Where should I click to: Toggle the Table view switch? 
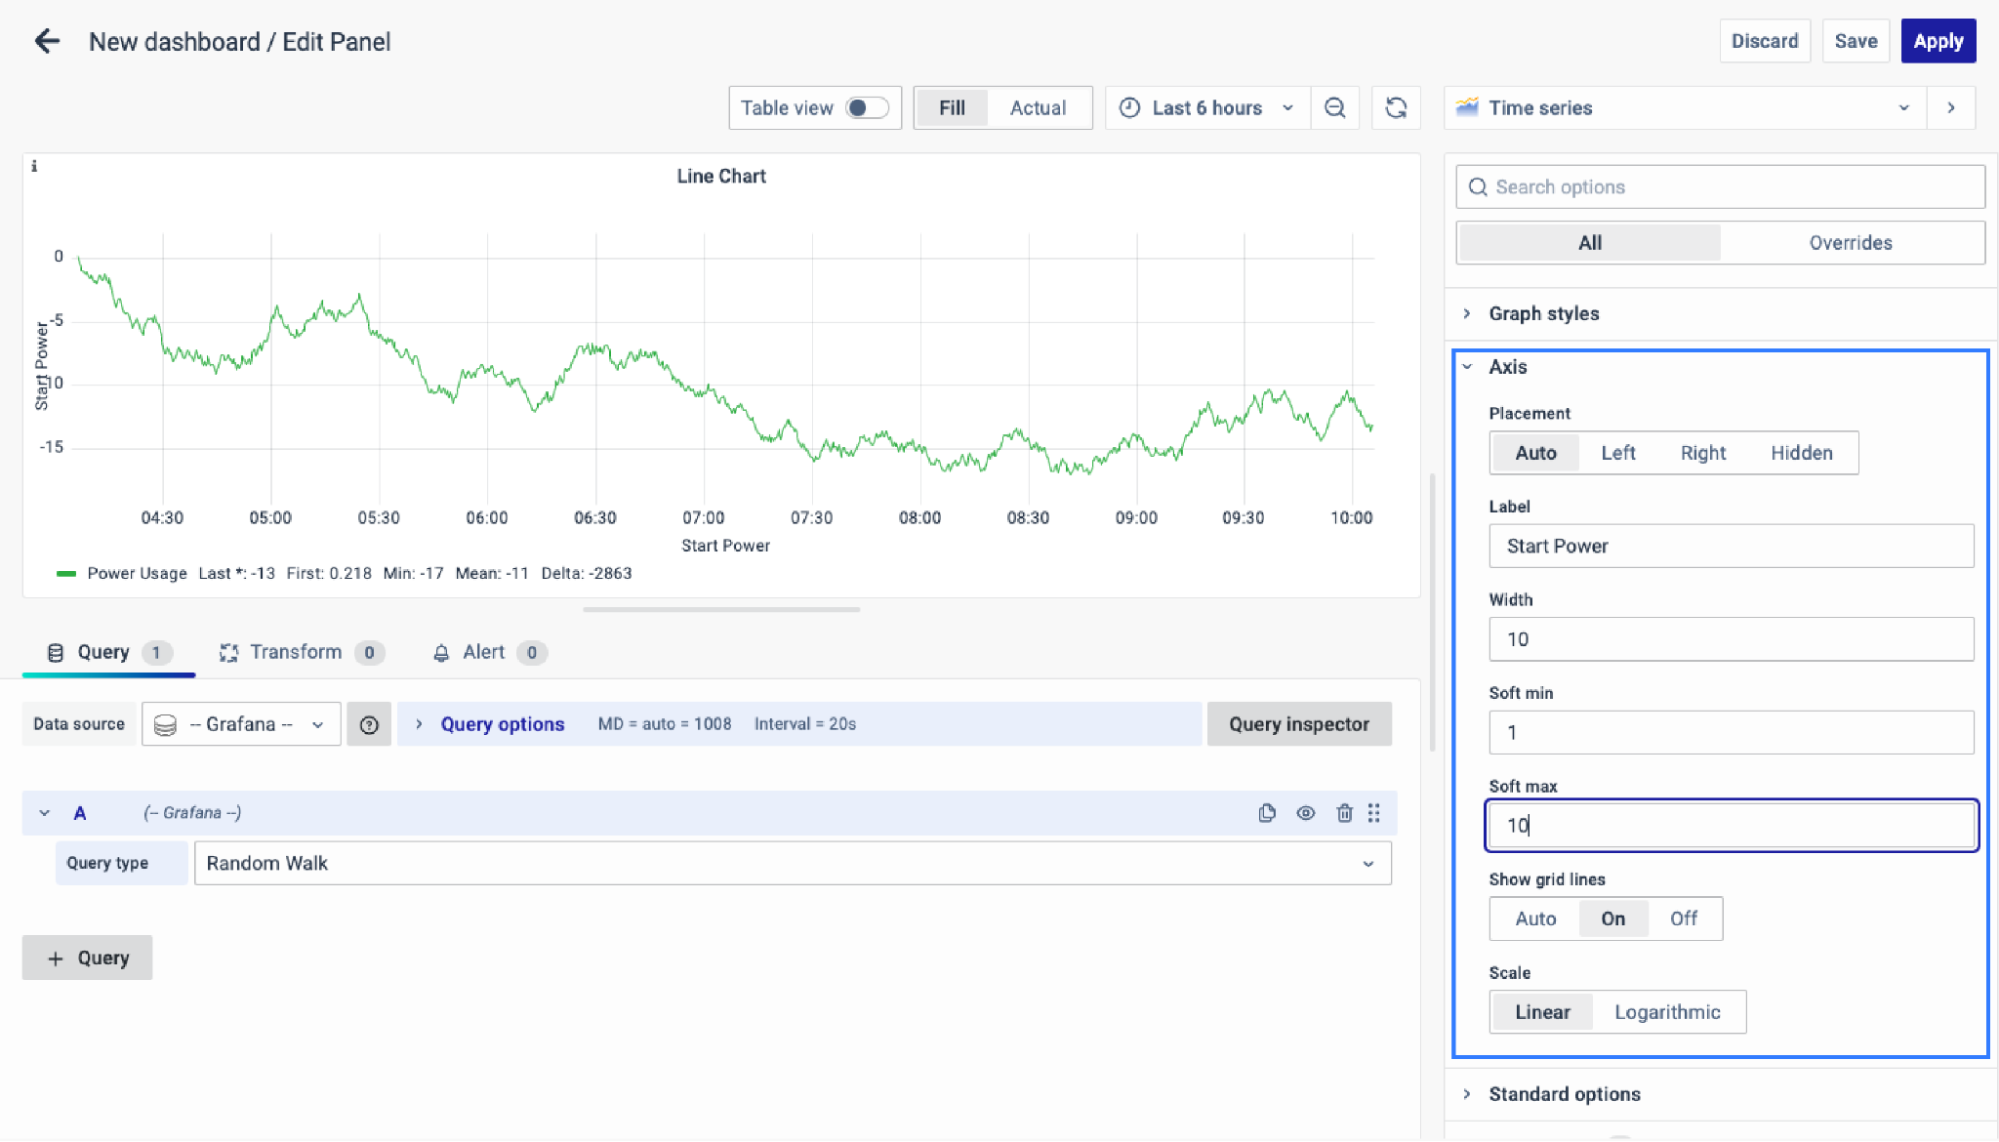865,108
